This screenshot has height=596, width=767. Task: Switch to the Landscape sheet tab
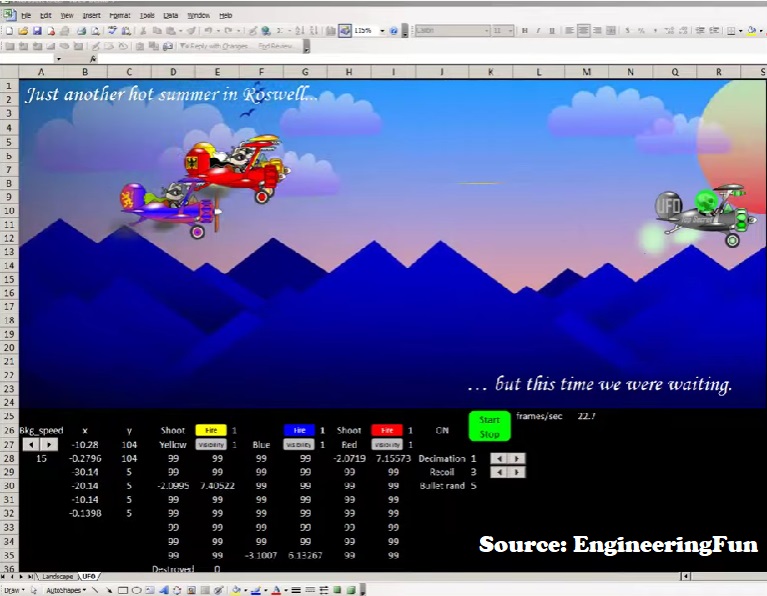click(57, 576)
